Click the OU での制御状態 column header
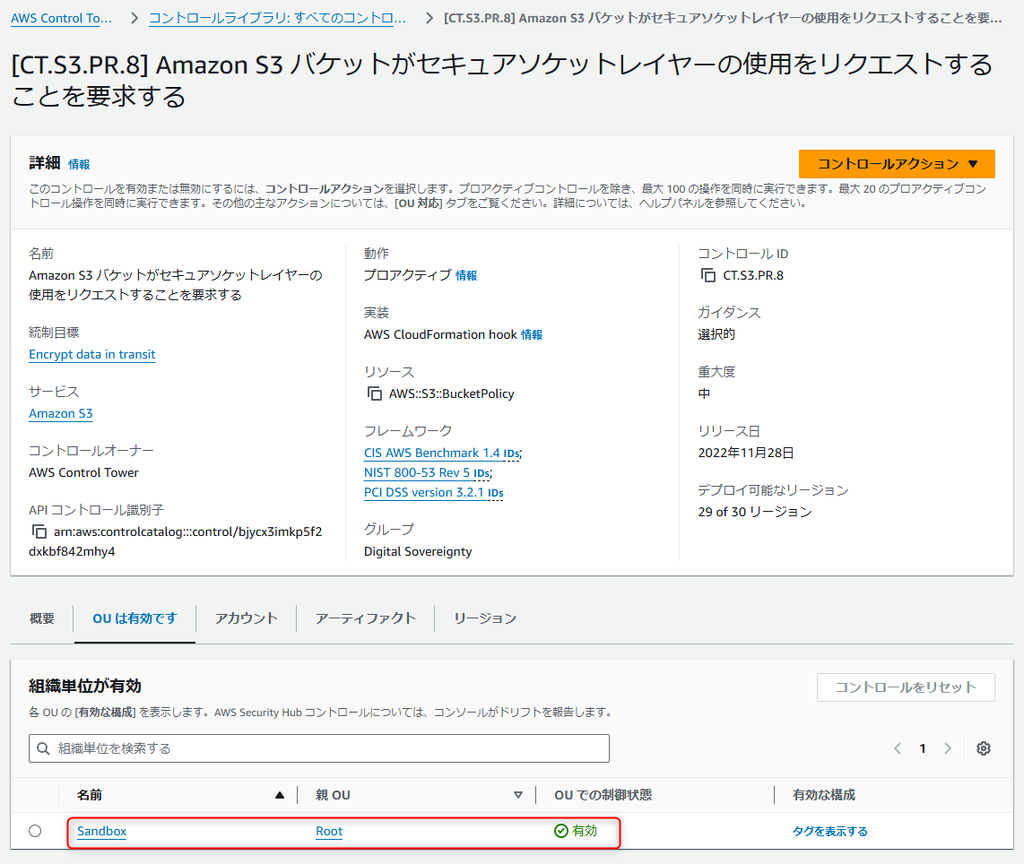This screenshot has height=864, width=1024. tap(603, 795)
